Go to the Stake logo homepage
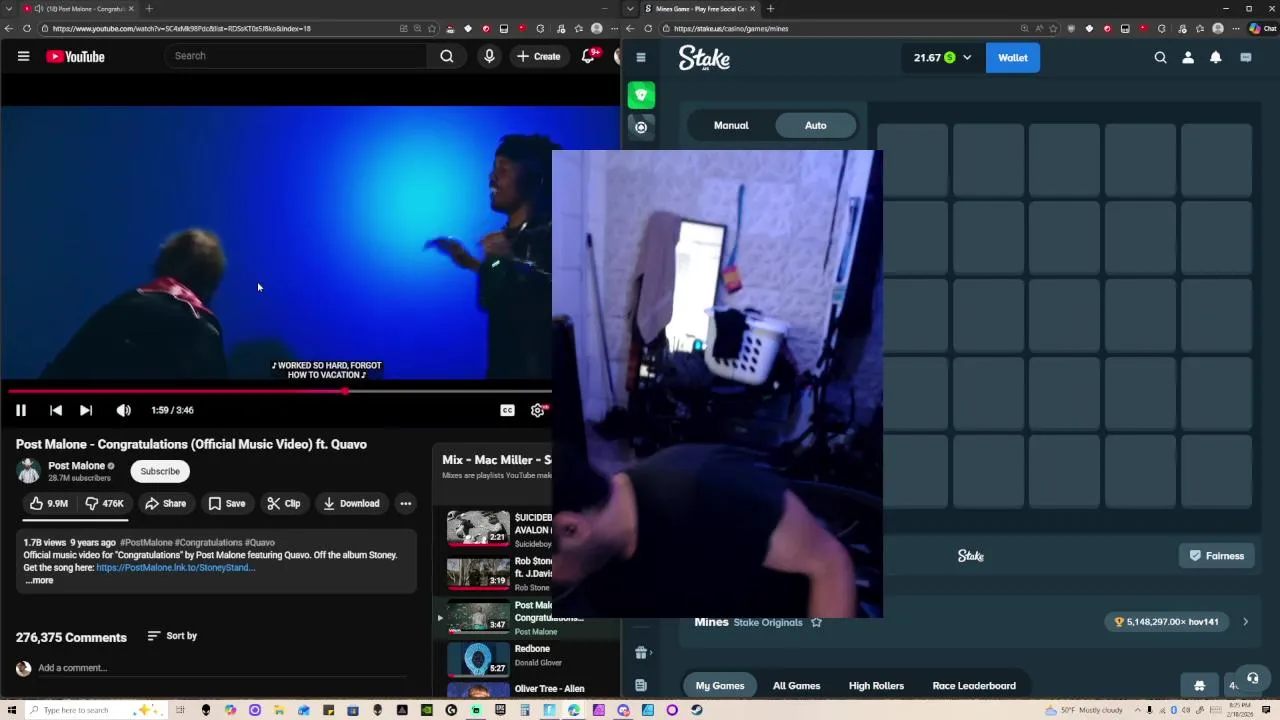The height and width of the screenshot is (720, 1280). [x=704, y=58]
